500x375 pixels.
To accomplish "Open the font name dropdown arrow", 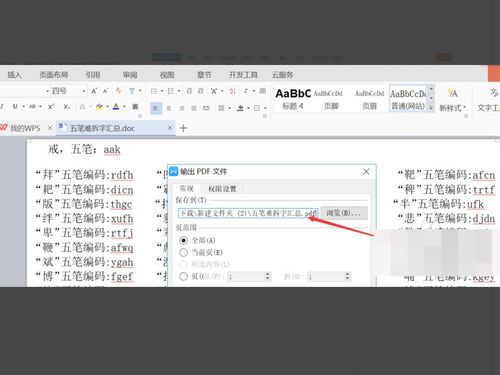I will 47,91.
